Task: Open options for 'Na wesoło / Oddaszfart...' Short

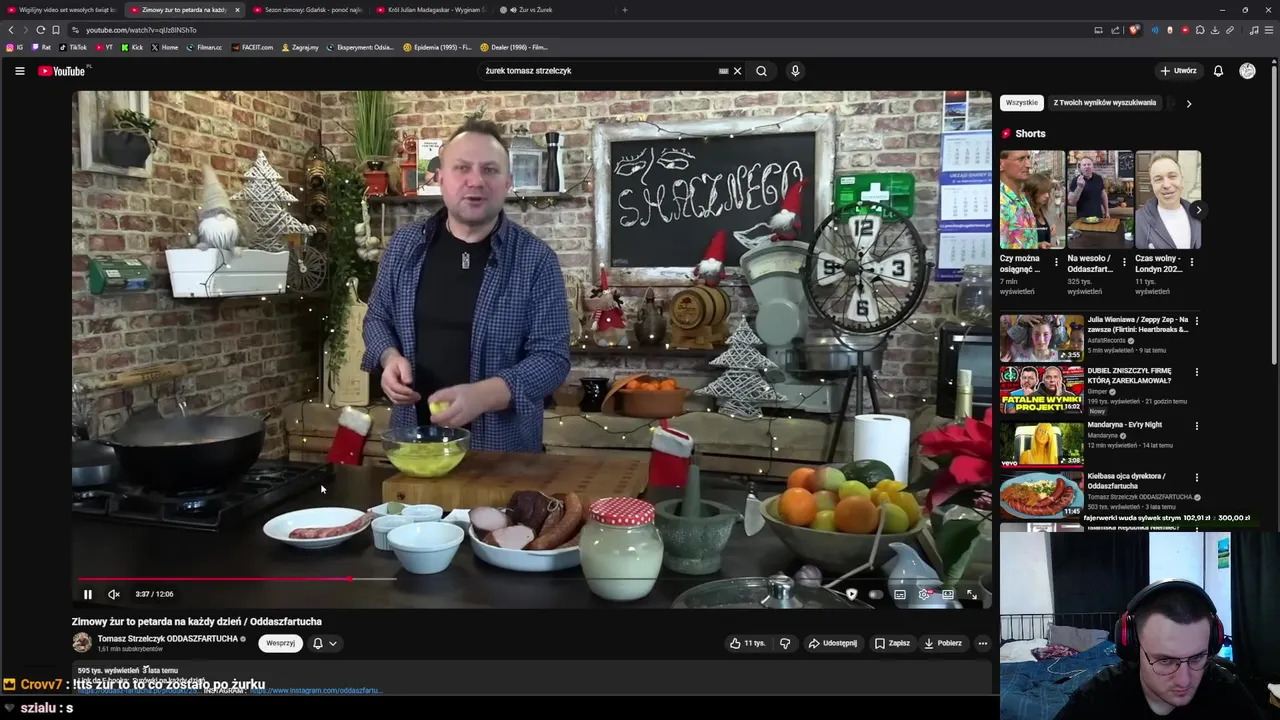Action: 1124,262
